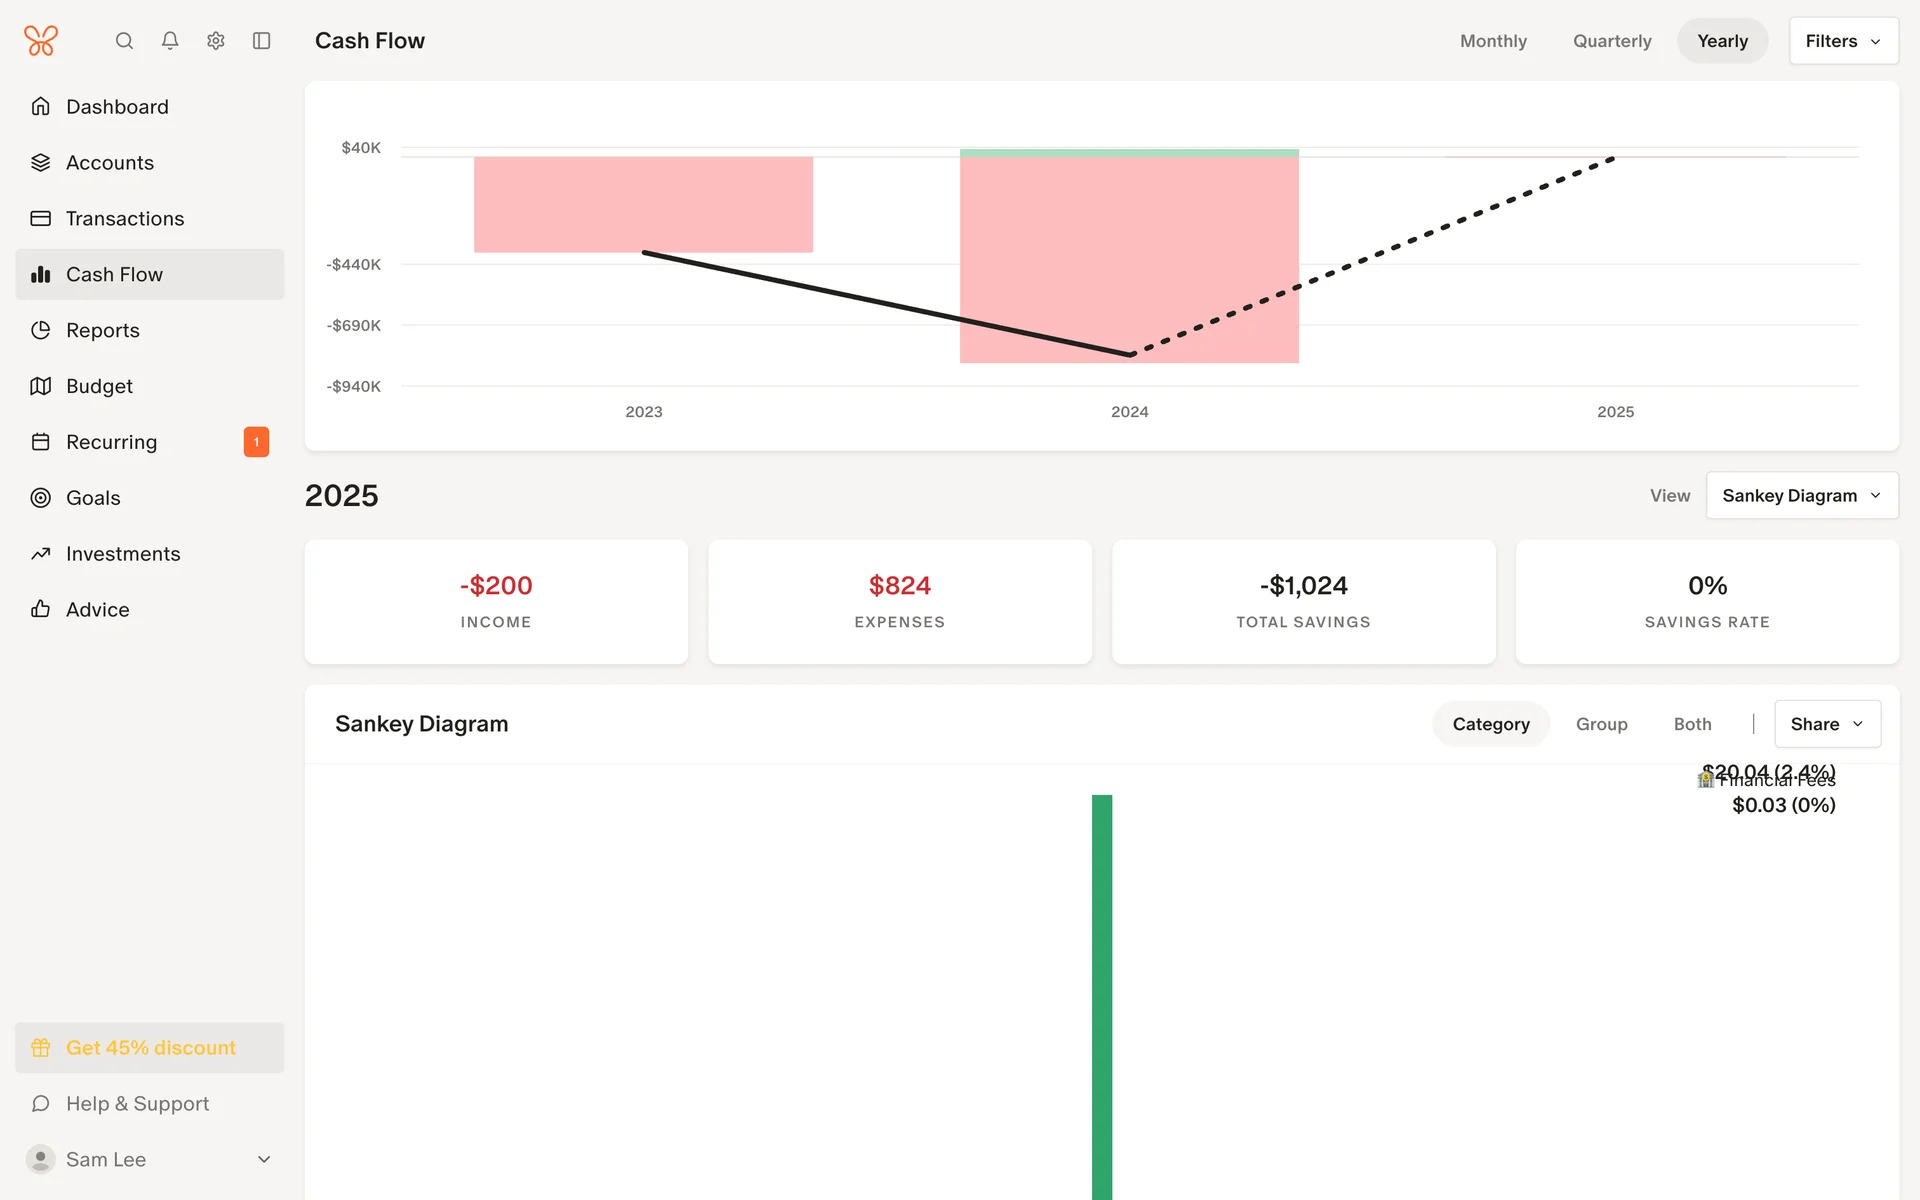Open Goals via target icon
This screenshot has width=1920, height=1200.
pos(41,498)
